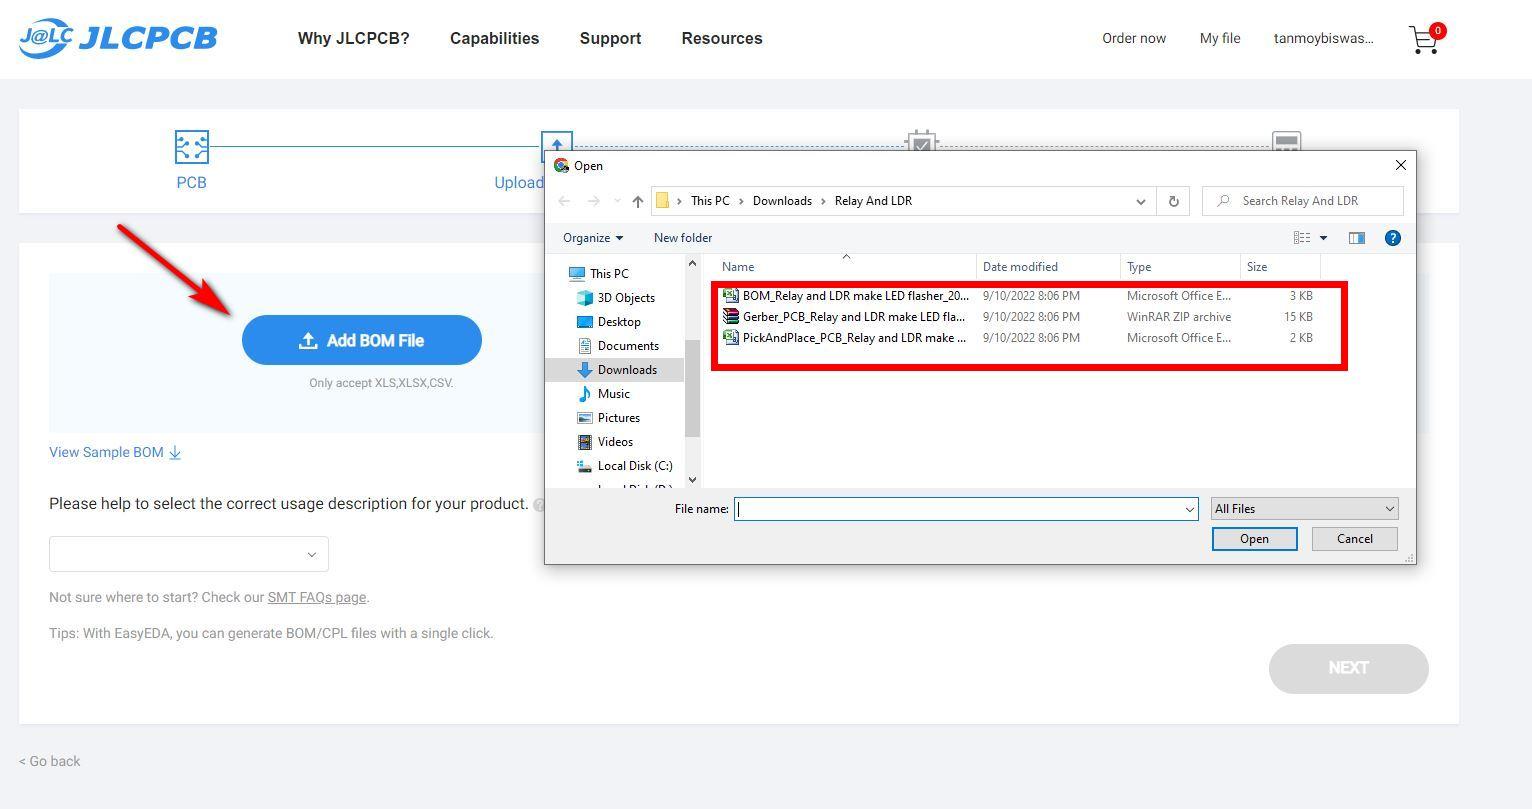Open the shopping cart icon

pos(1424,40)
